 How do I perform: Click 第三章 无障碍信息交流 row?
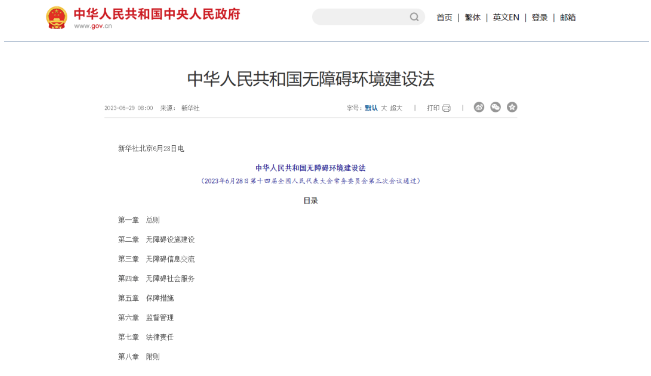(156, 259)
